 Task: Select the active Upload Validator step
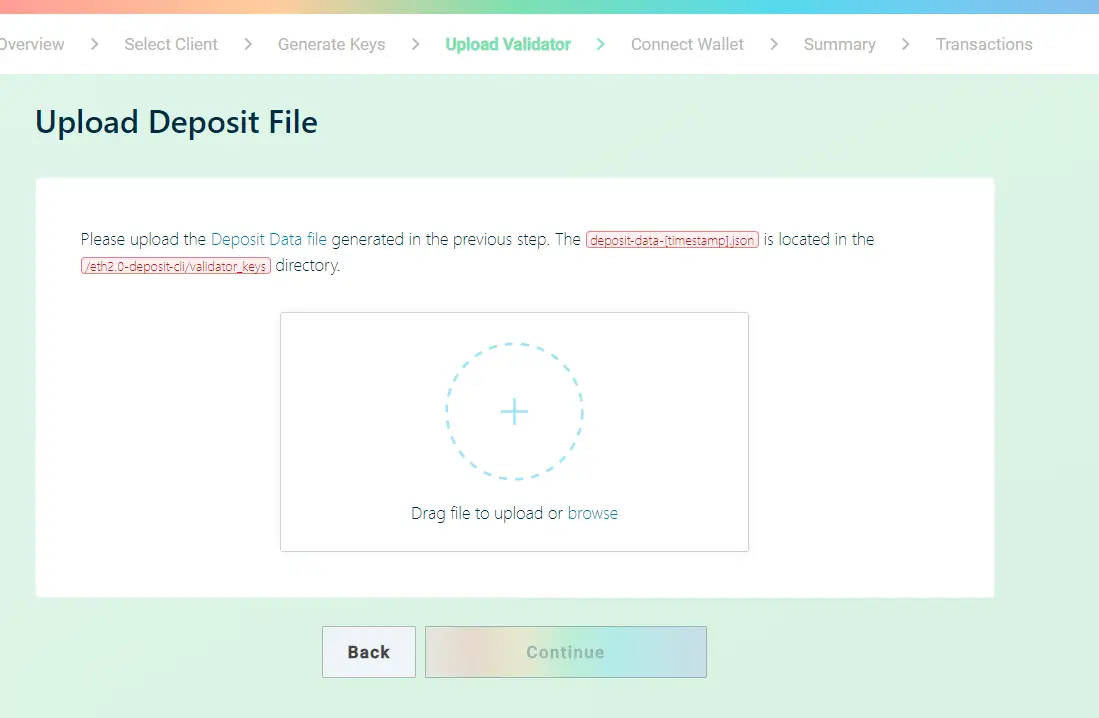[508, 44]
